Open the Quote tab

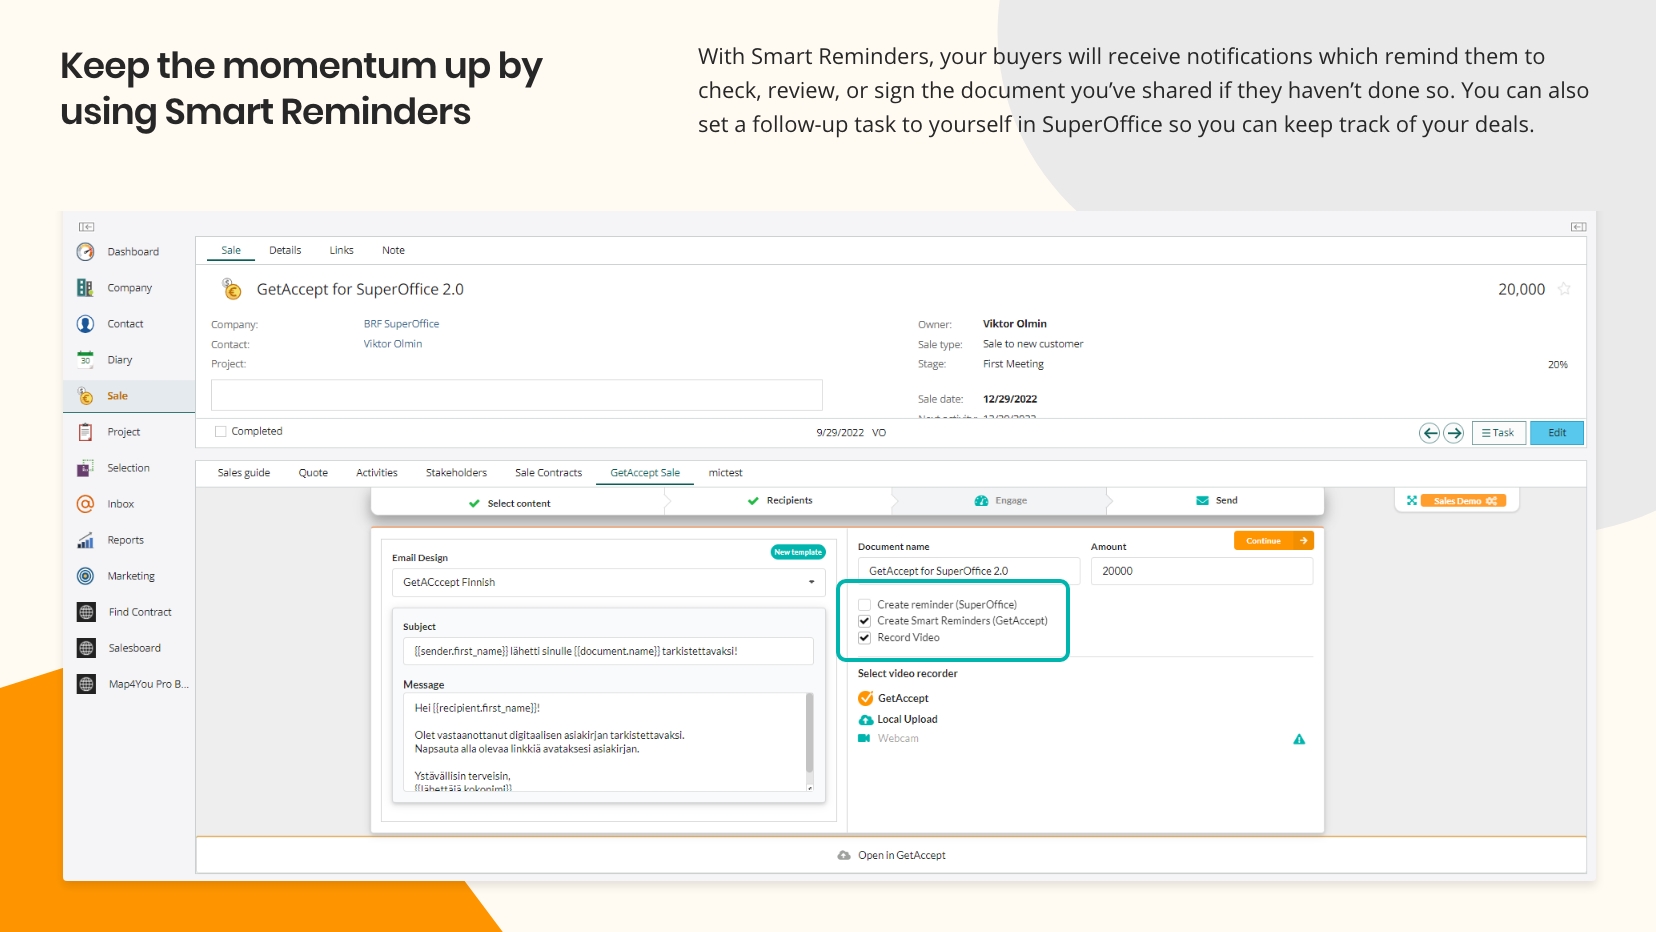coord(313,473)
